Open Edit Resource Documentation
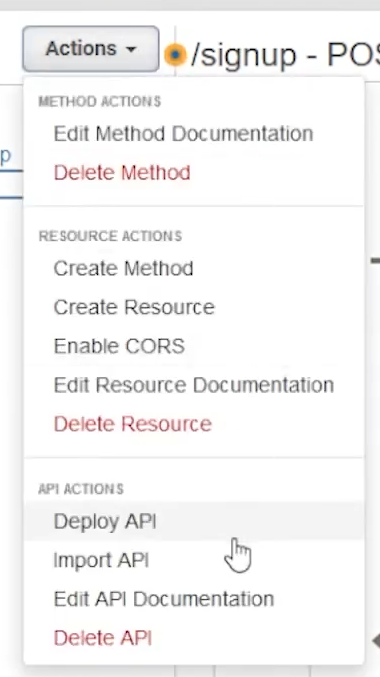 pos(194,385)
